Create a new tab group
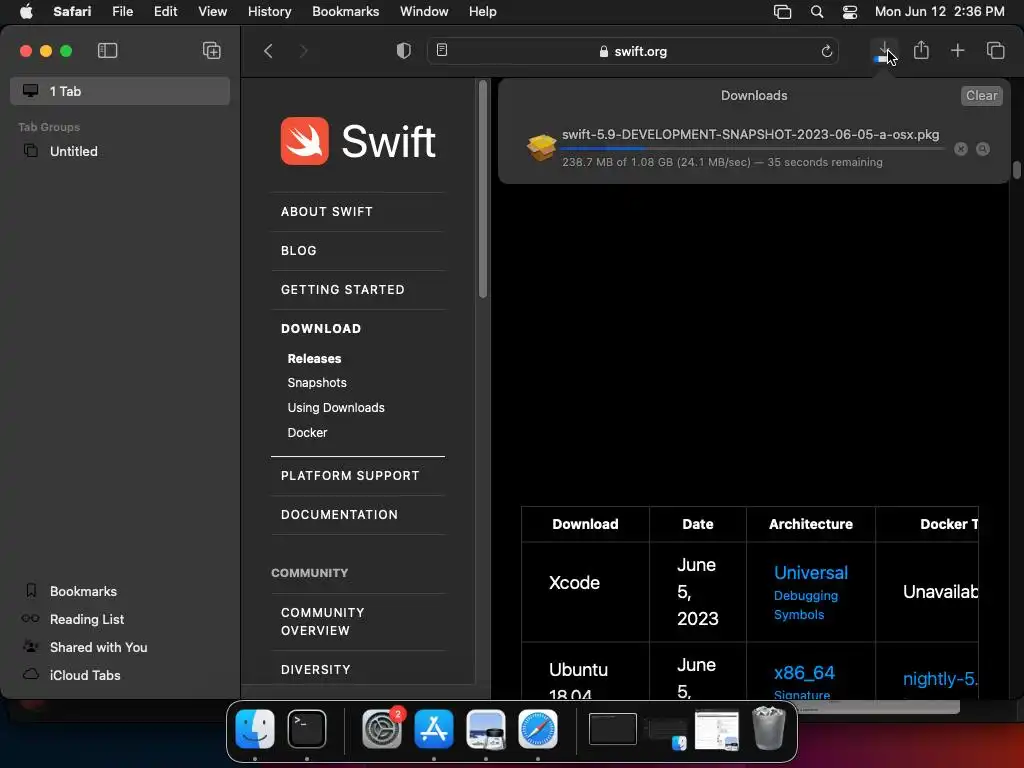The width and height of the screenshot is (1024, 768). (x=212, y=50)
